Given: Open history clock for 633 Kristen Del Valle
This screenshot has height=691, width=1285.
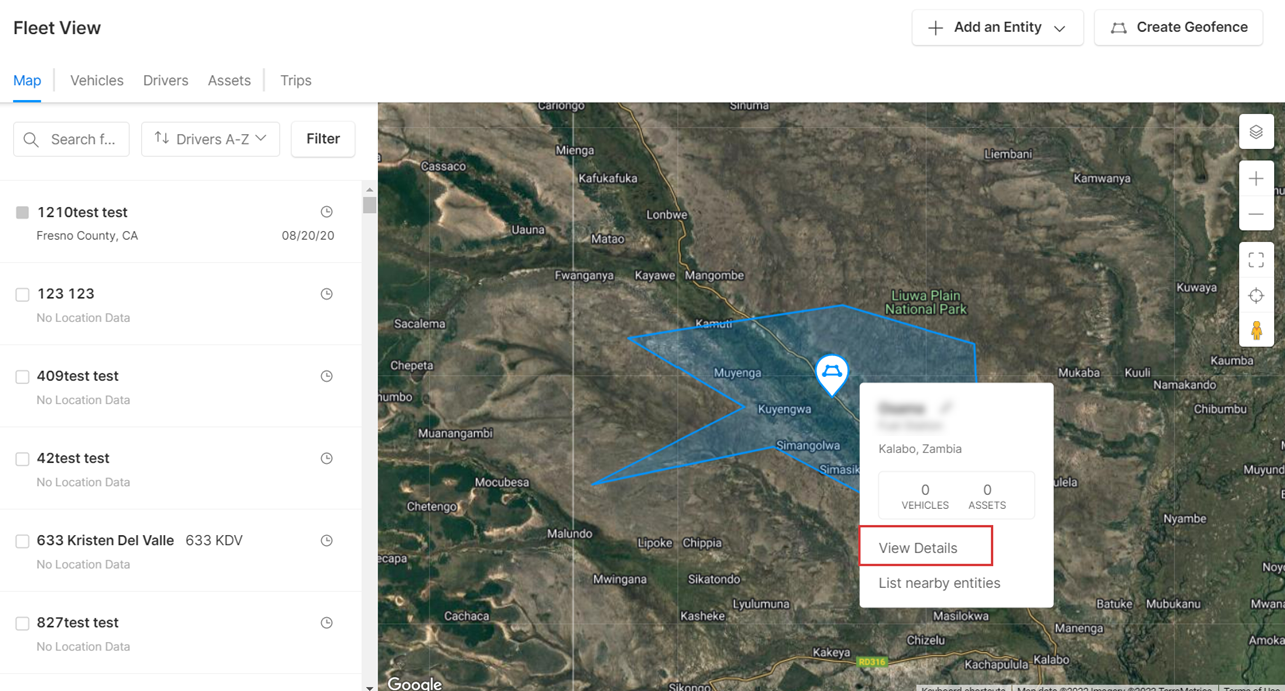Looking at the screenshot, I should (326, 540).
